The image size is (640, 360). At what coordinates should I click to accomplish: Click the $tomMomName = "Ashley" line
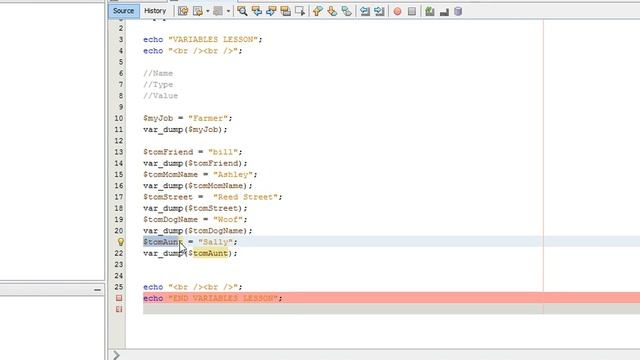(200, 175)
